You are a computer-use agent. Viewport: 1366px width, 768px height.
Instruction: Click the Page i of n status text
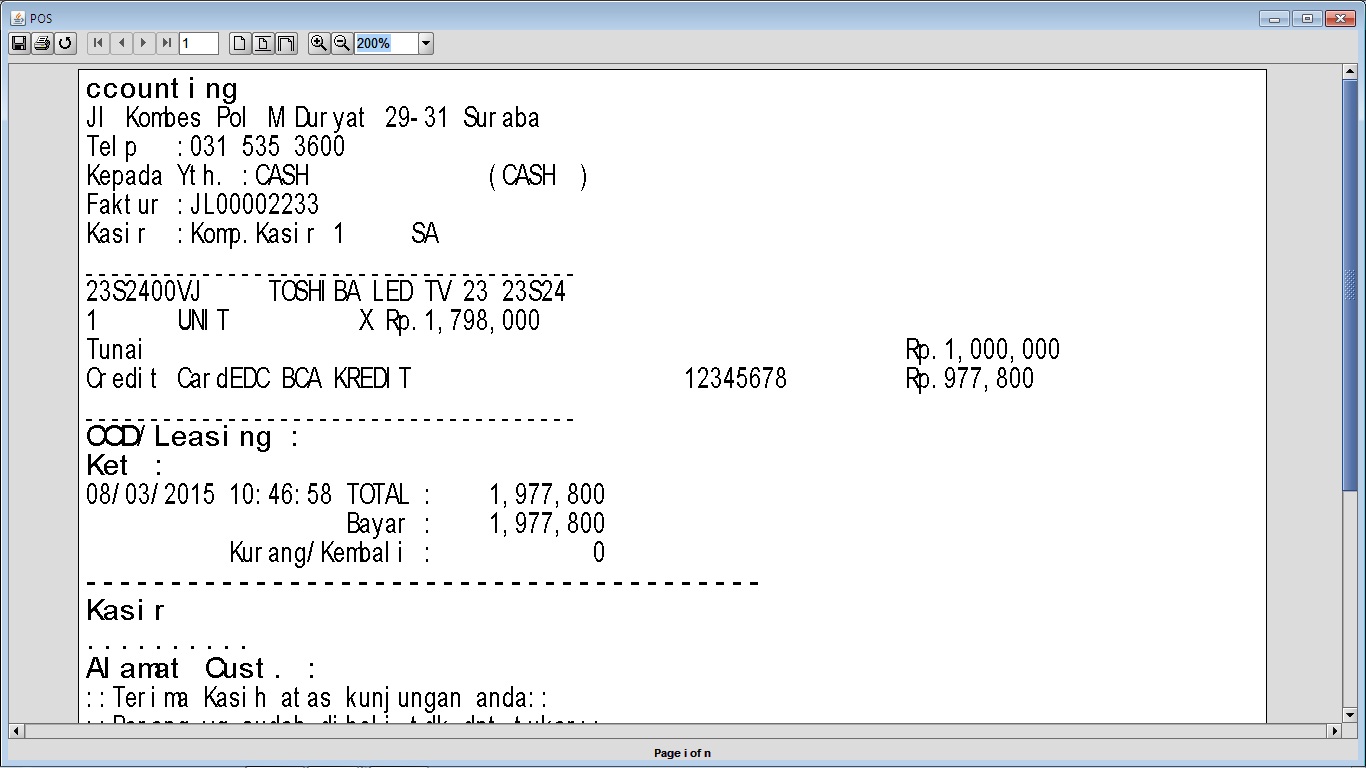(683, 753)
